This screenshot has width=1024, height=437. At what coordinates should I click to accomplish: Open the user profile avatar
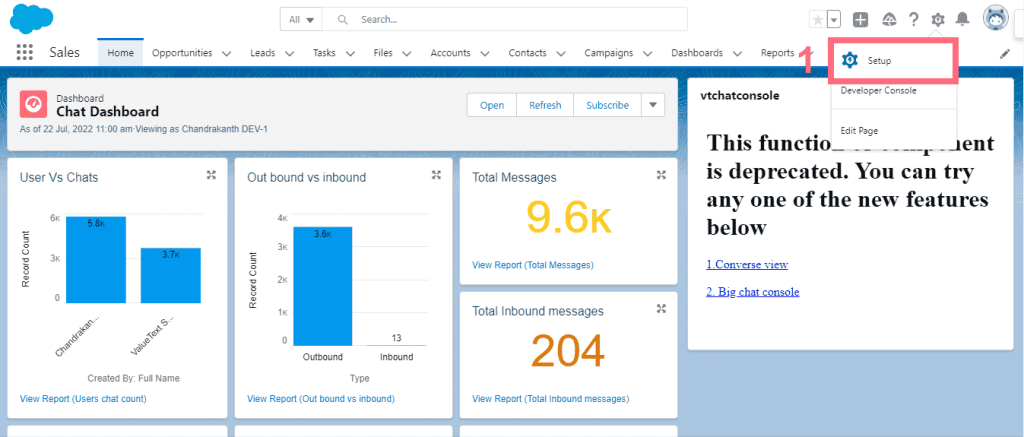point(995,18)
